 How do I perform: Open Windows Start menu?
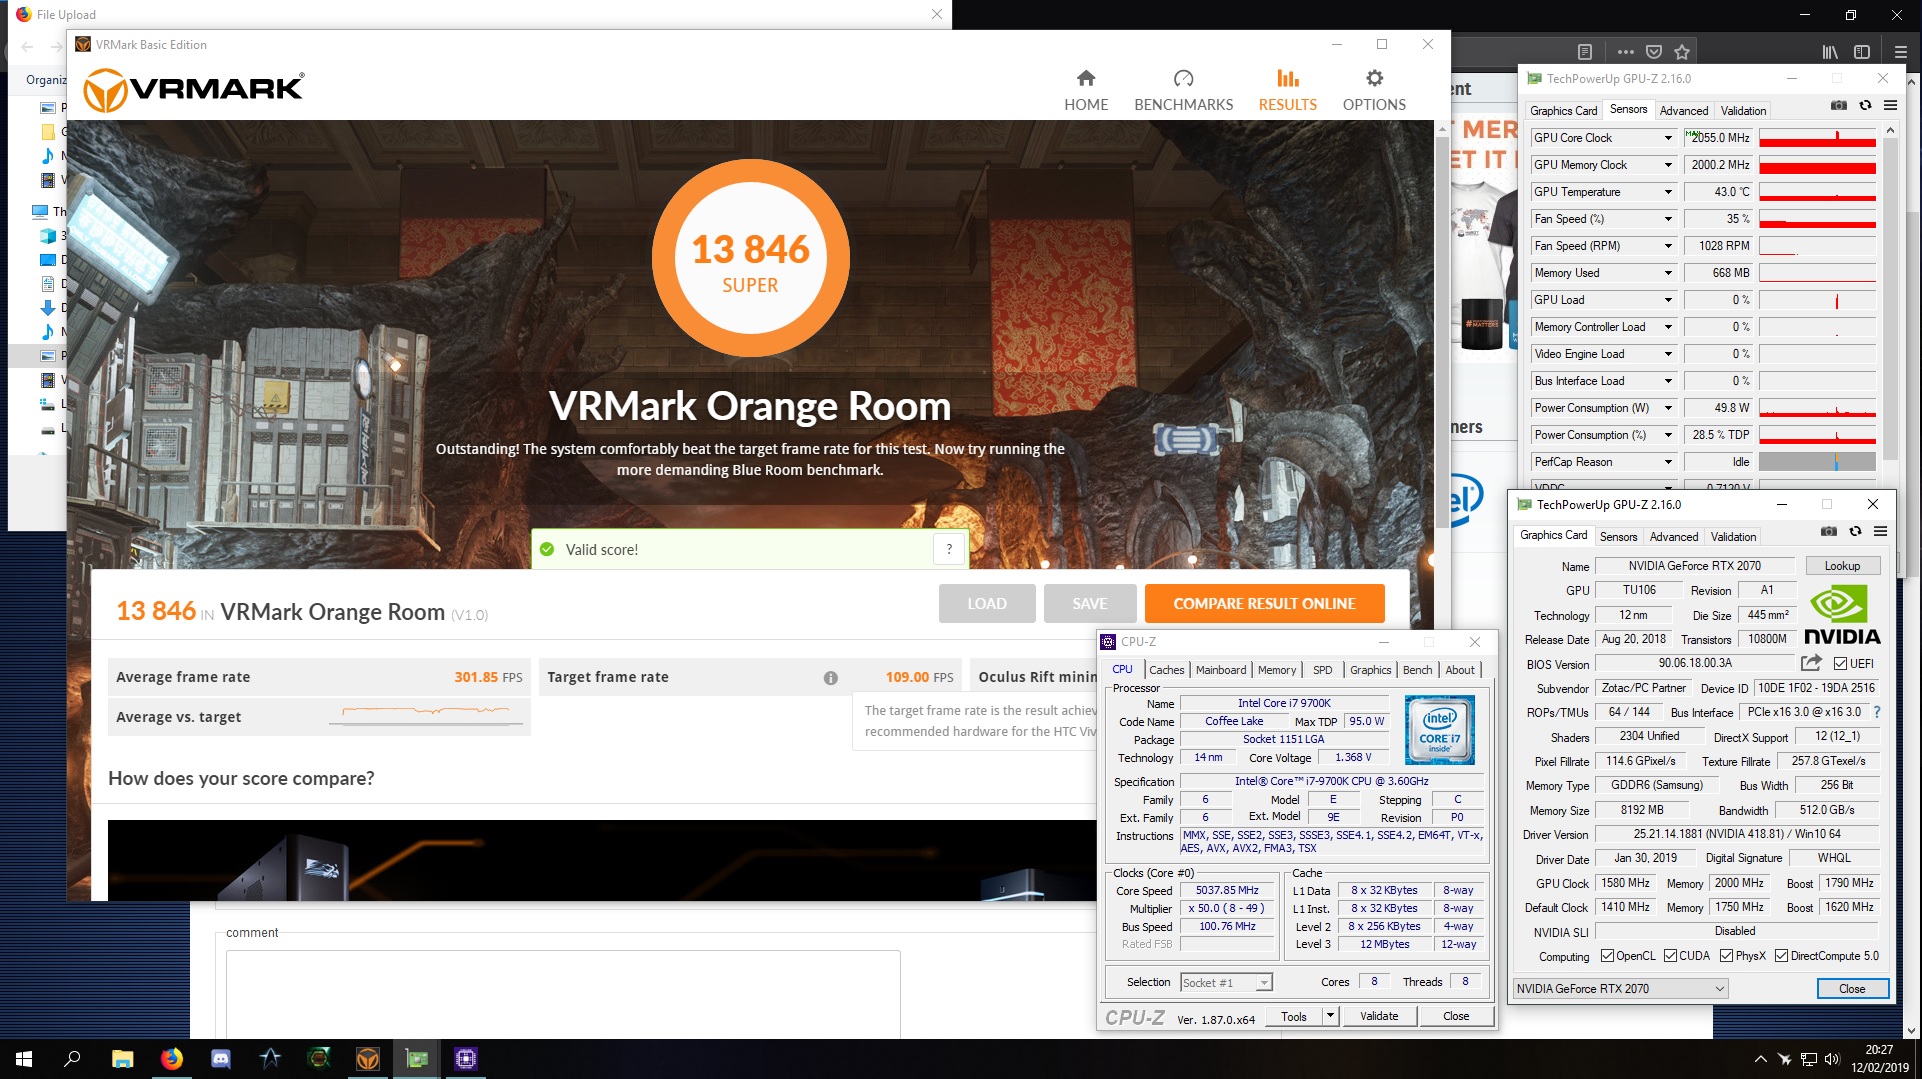[x=24, y=1058]
